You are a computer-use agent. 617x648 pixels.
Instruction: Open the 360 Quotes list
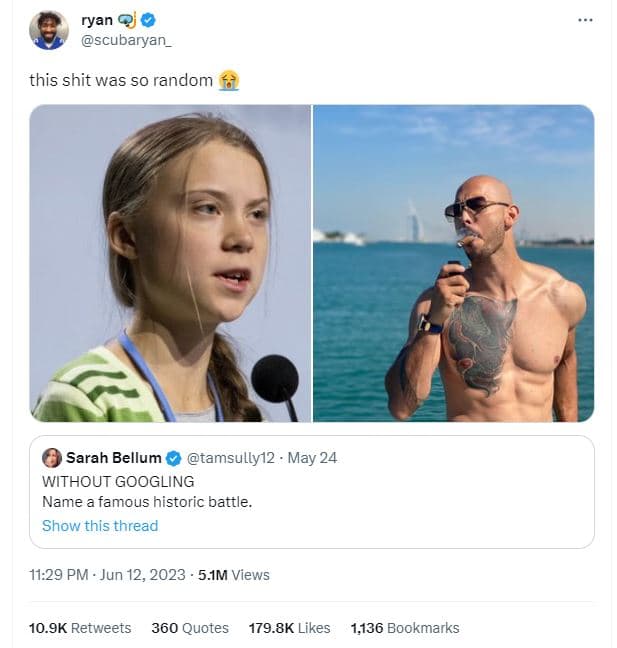coord(190,628)
